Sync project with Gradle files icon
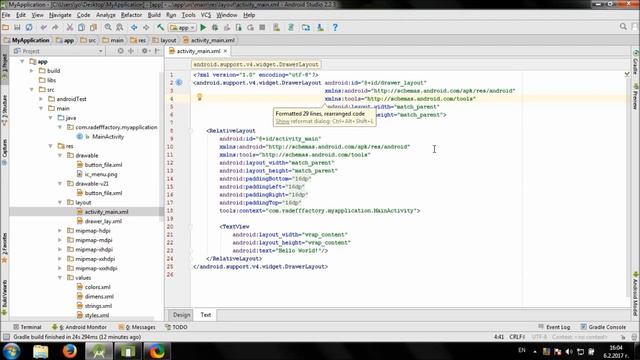640x360 pixels. (x=291, y=27)
